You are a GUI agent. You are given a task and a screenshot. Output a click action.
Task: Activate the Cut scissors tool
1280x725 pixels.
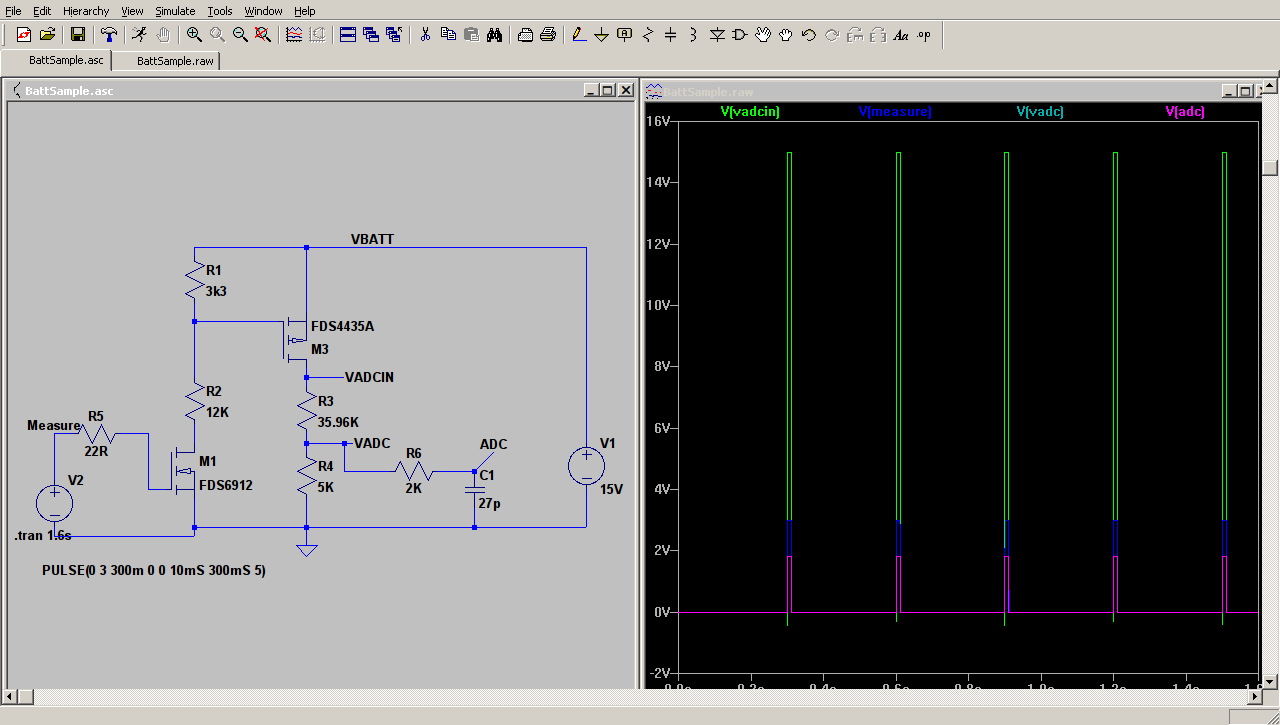point(425,35)
